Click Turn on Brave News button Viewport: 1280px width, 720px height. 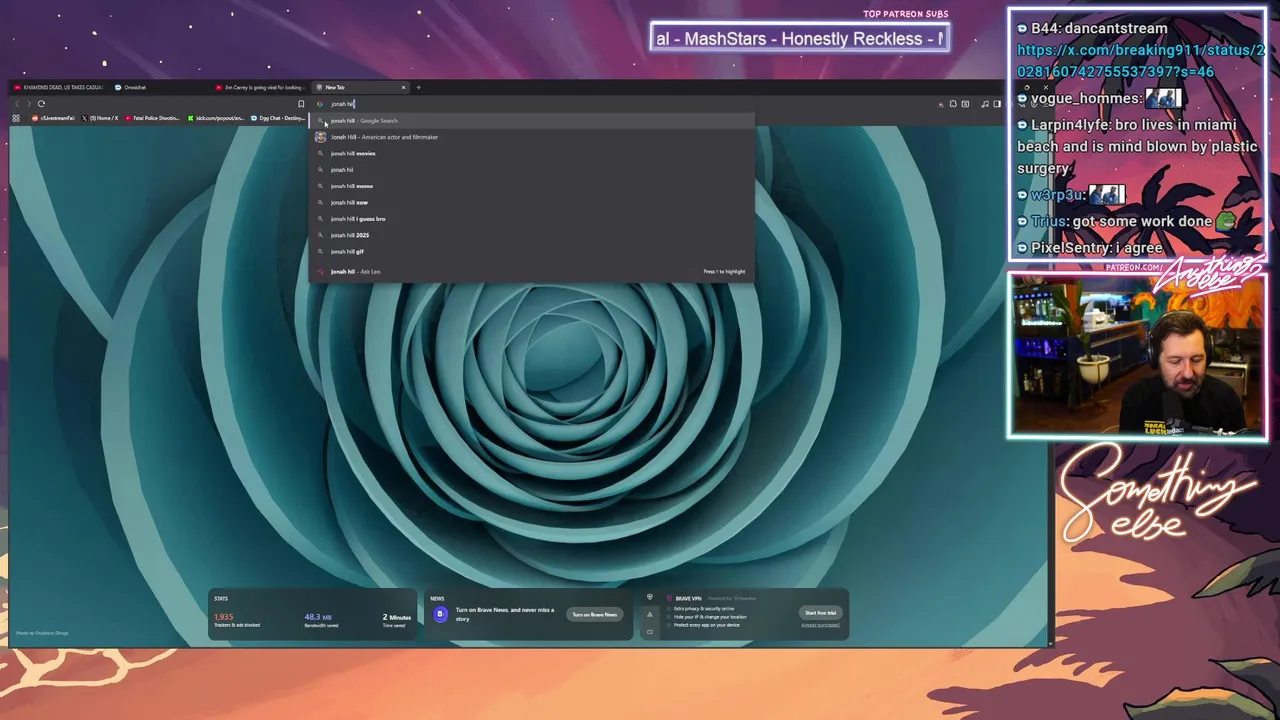pyautogui.click(x=594, y=614)
